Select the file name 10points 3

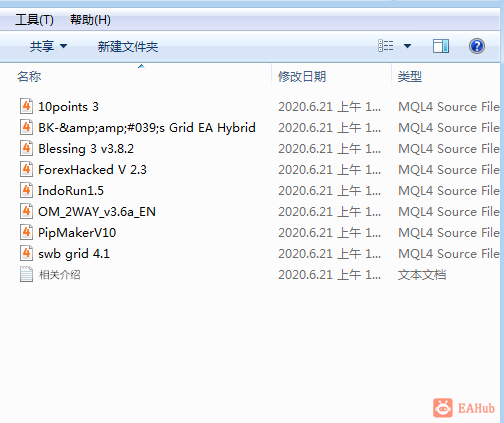tap(68, 107)
